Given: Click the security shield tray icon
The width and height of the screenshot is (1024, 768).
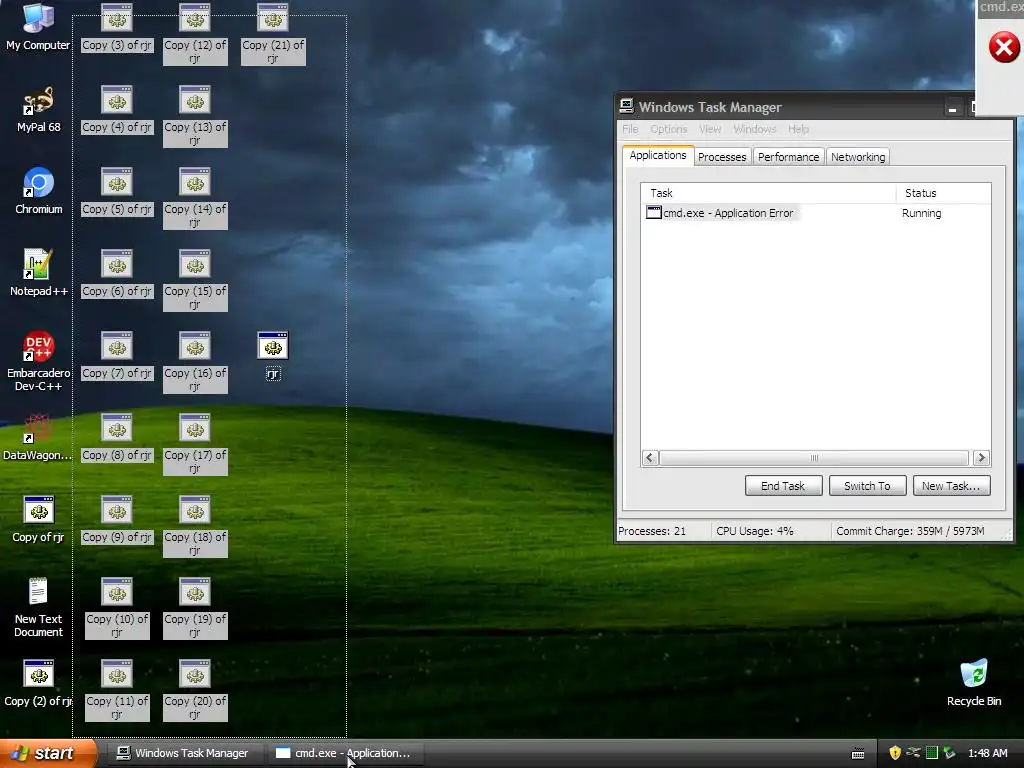Looking at the screenshot, I should click(895, 753).
